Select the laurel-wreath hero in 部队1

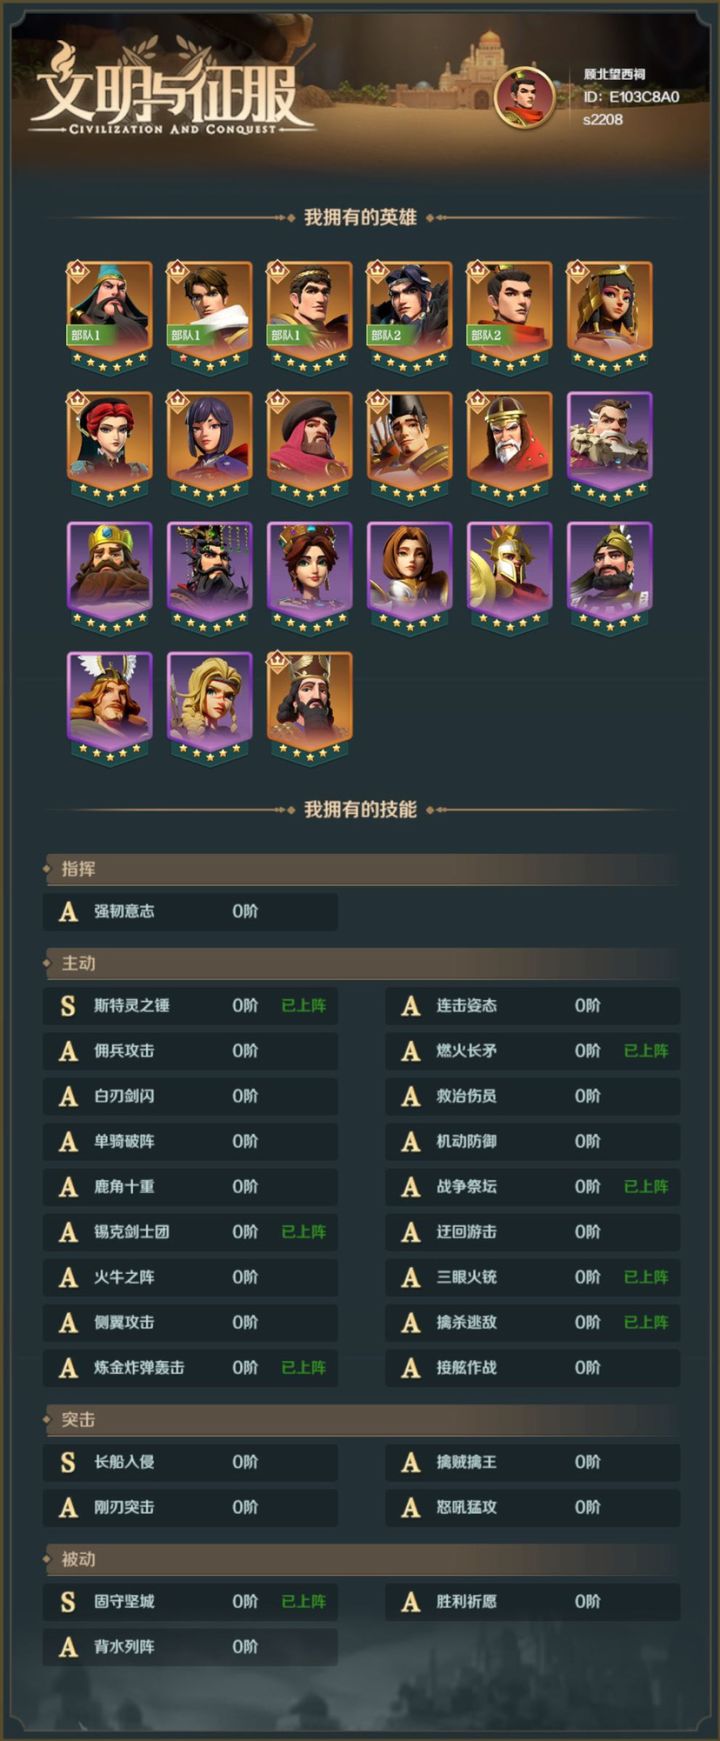tap(310, 316)
